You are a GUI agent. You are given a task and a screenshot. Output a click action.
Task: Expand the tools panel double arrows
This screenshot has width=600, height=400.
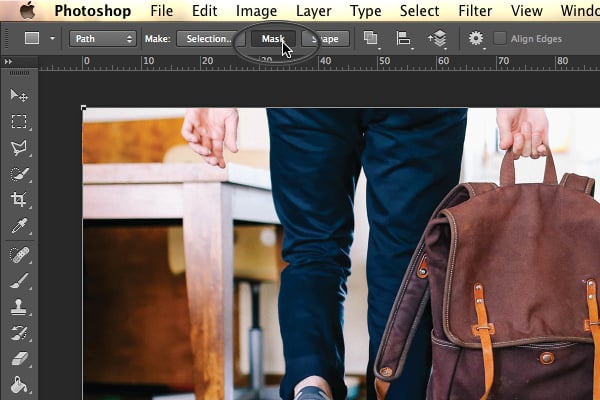pyautogui.click(x=8, y=61)
